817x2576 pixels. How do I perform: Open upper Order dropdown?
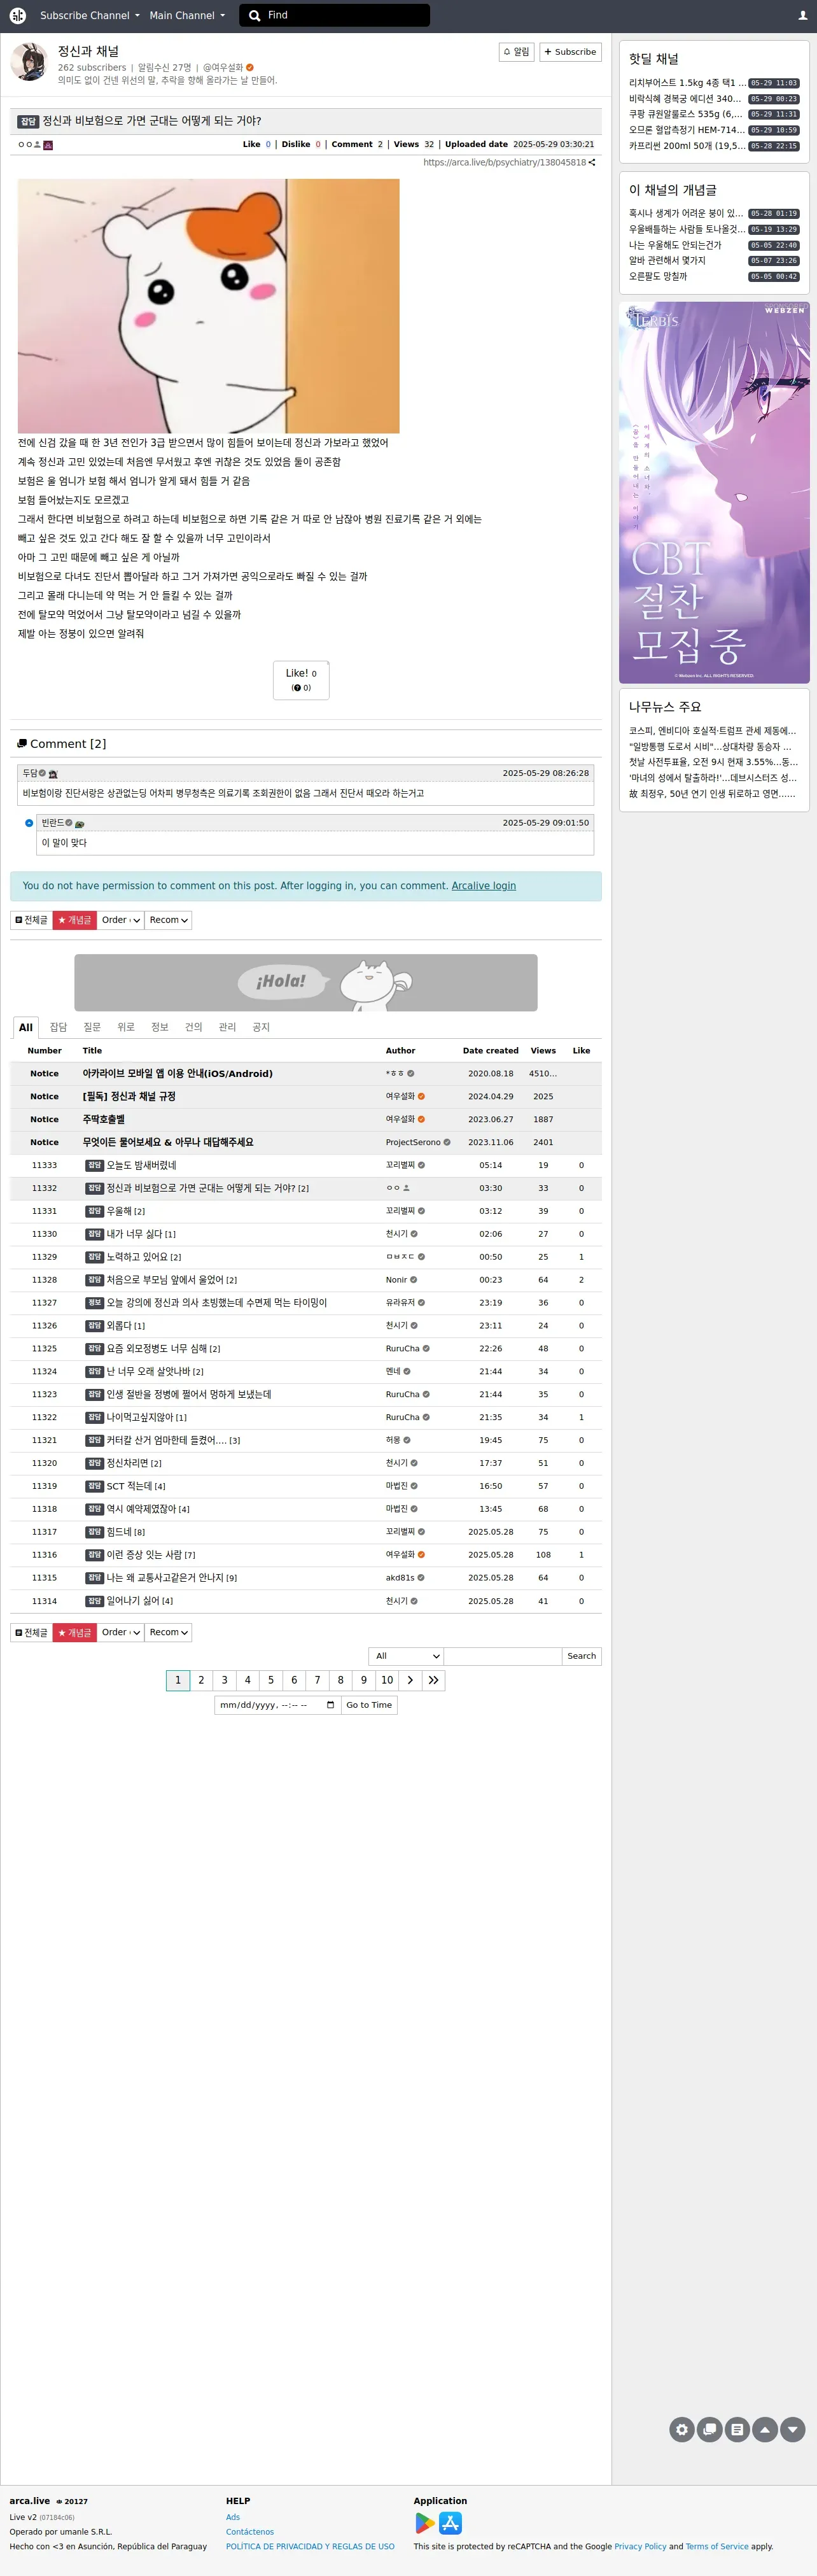tap(121, 920)
